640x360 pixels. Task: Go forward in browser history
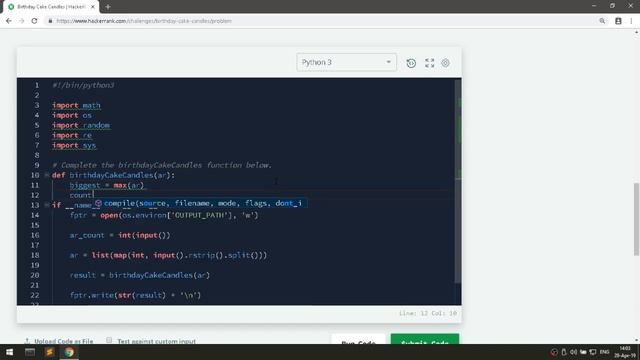(22, 21)
